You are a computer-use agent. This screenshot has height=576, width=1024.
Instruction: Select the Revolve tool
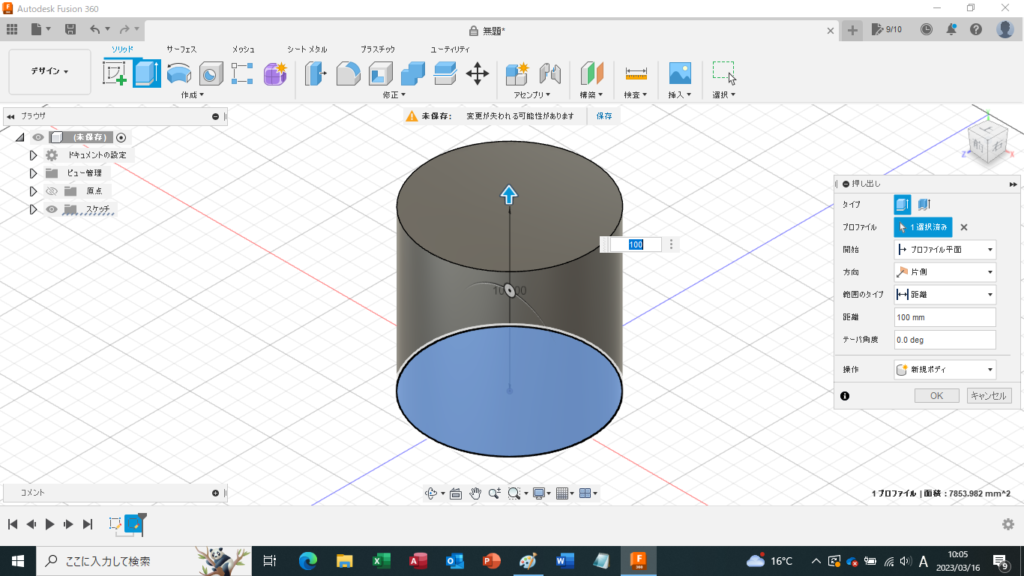(x=178, y=73)
